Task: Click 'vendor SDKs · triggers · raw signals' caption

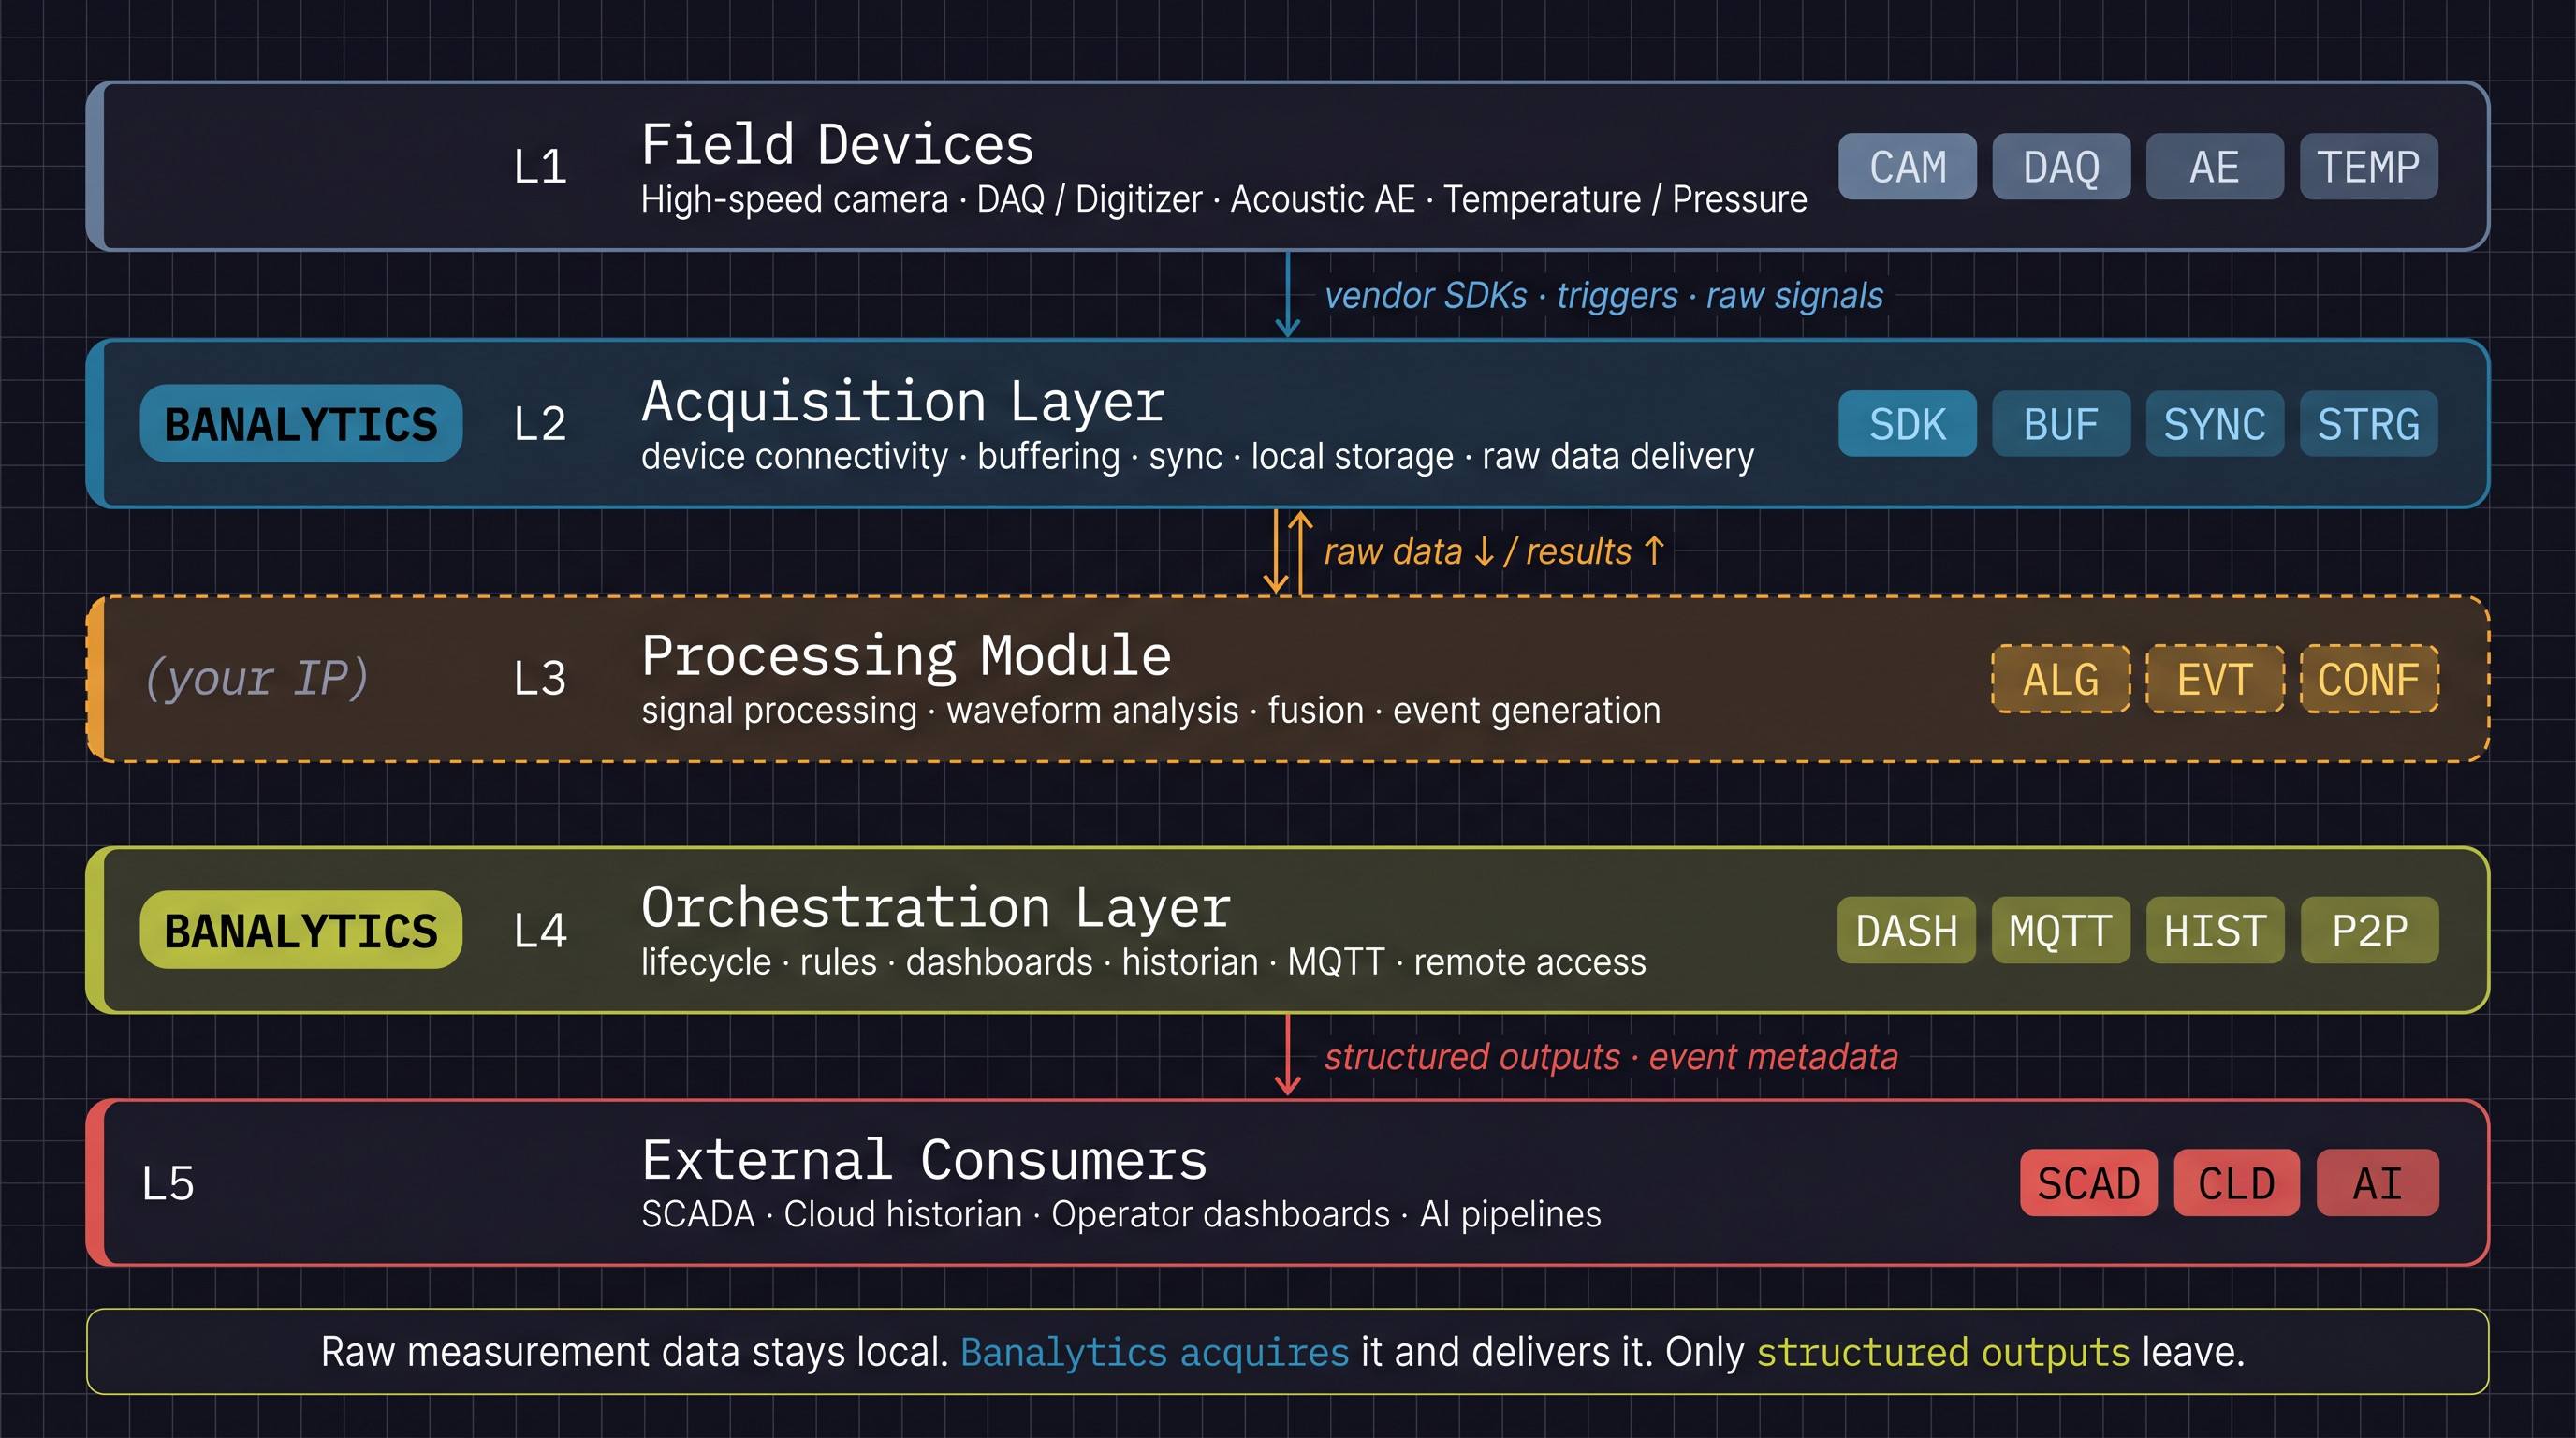Action: click(x=1603, y=296)
